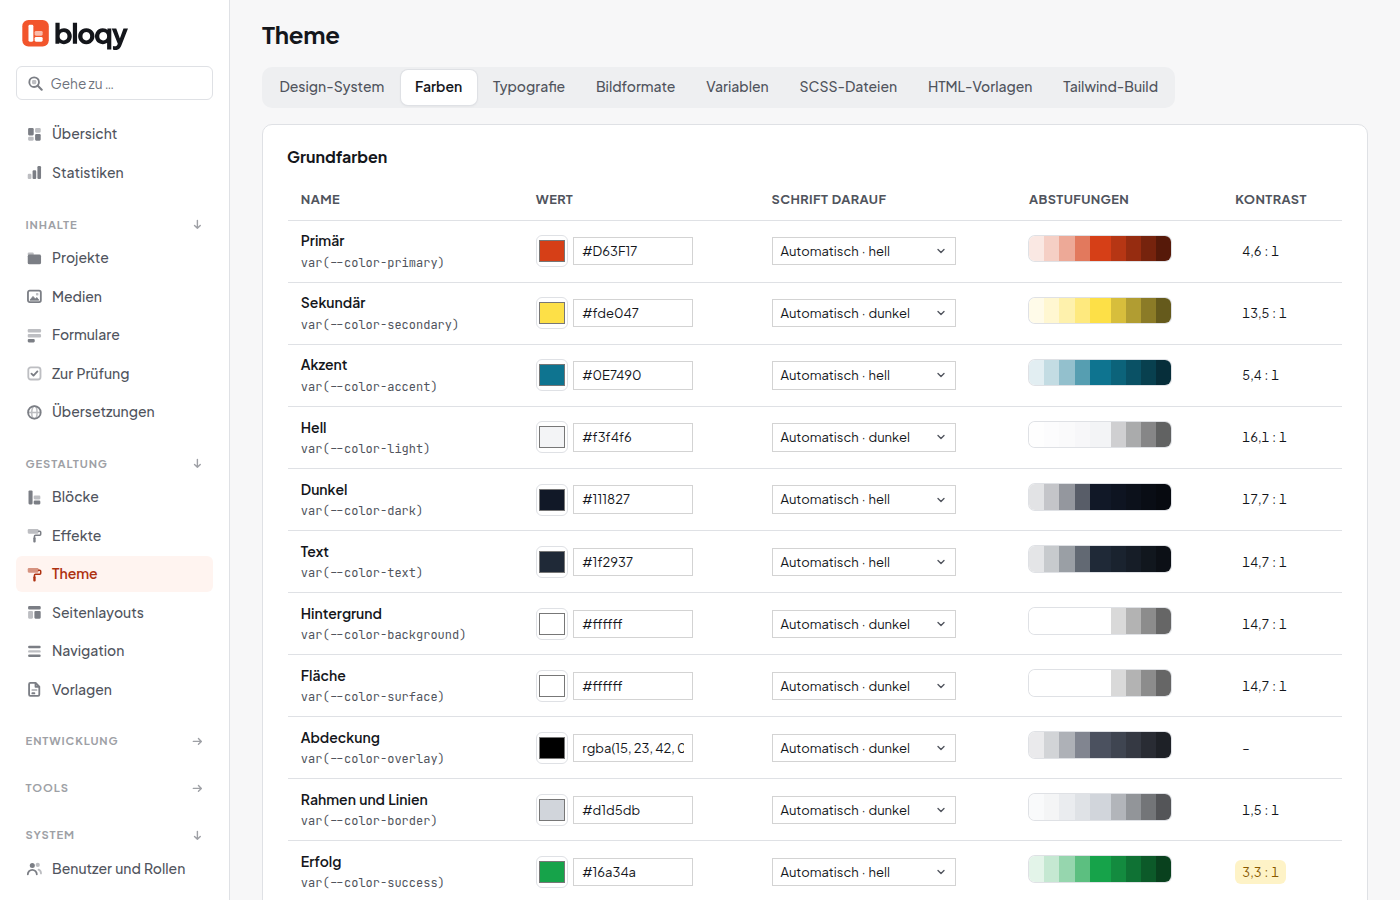Click the Medien image icon
The height and width of the screenshot is (900, 1400).
[34, 297]
